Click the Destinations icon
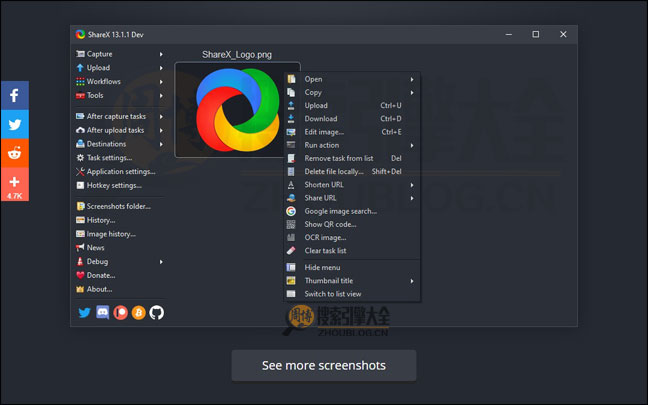 (x=80, y=144)
